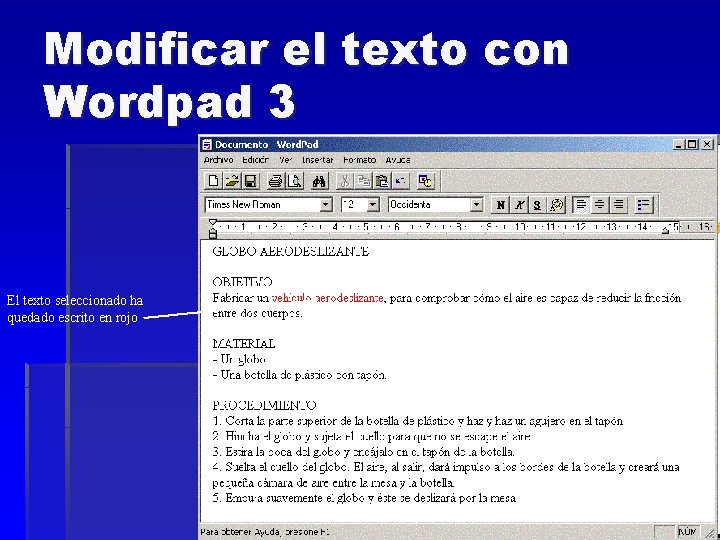Open Print Preview with magnifier page icon
The height and width of the screenshot is (540, 720).
coord(295,181)
